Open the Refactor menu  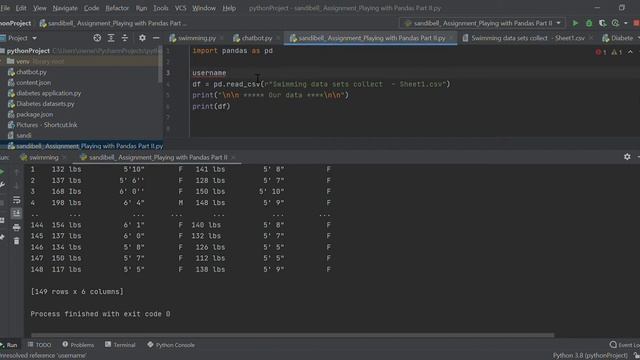117,8
